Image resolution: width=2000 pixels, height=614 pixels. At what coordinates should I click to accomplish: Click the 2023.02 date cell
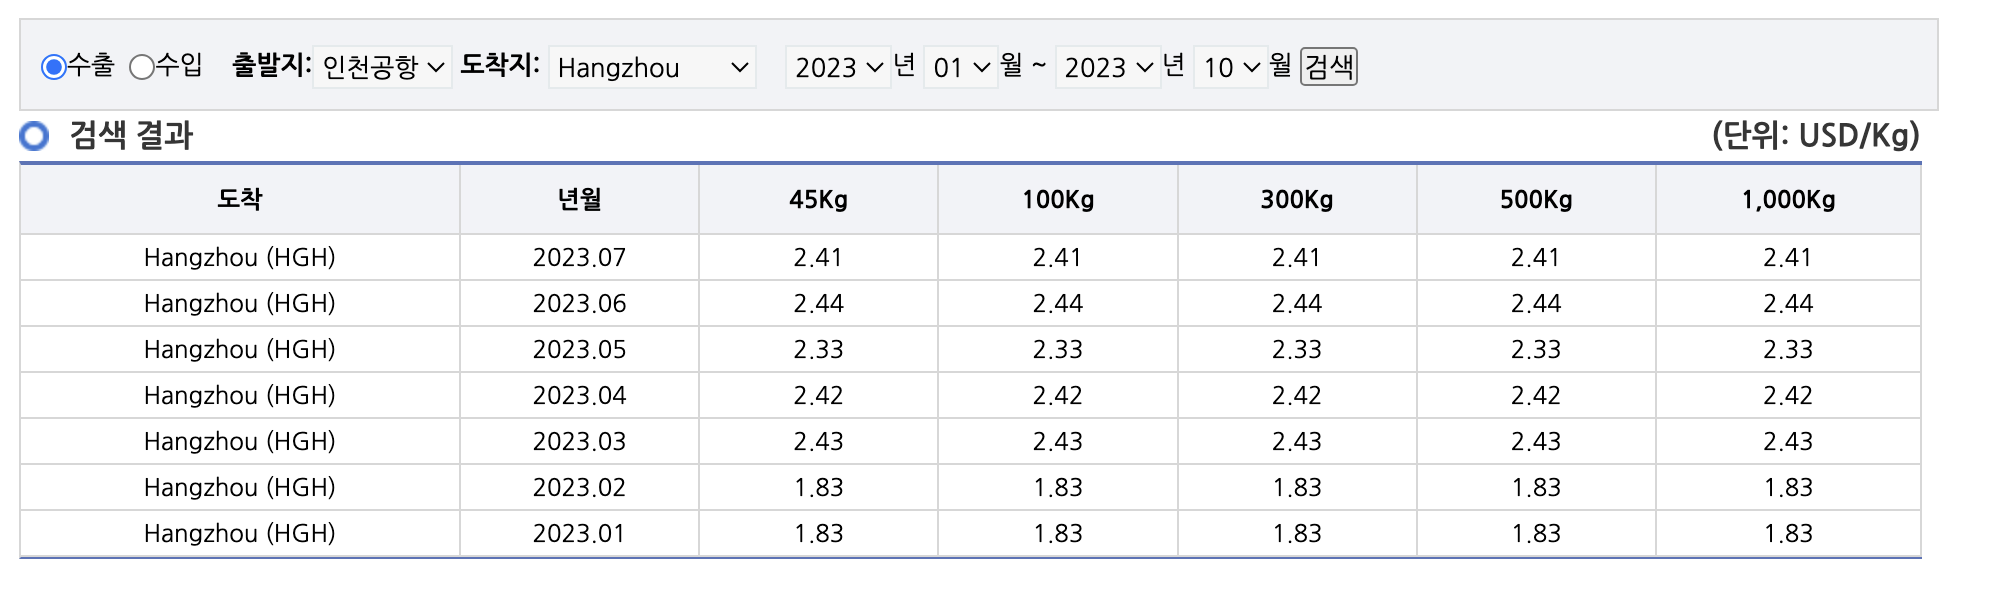coord(579,488)
